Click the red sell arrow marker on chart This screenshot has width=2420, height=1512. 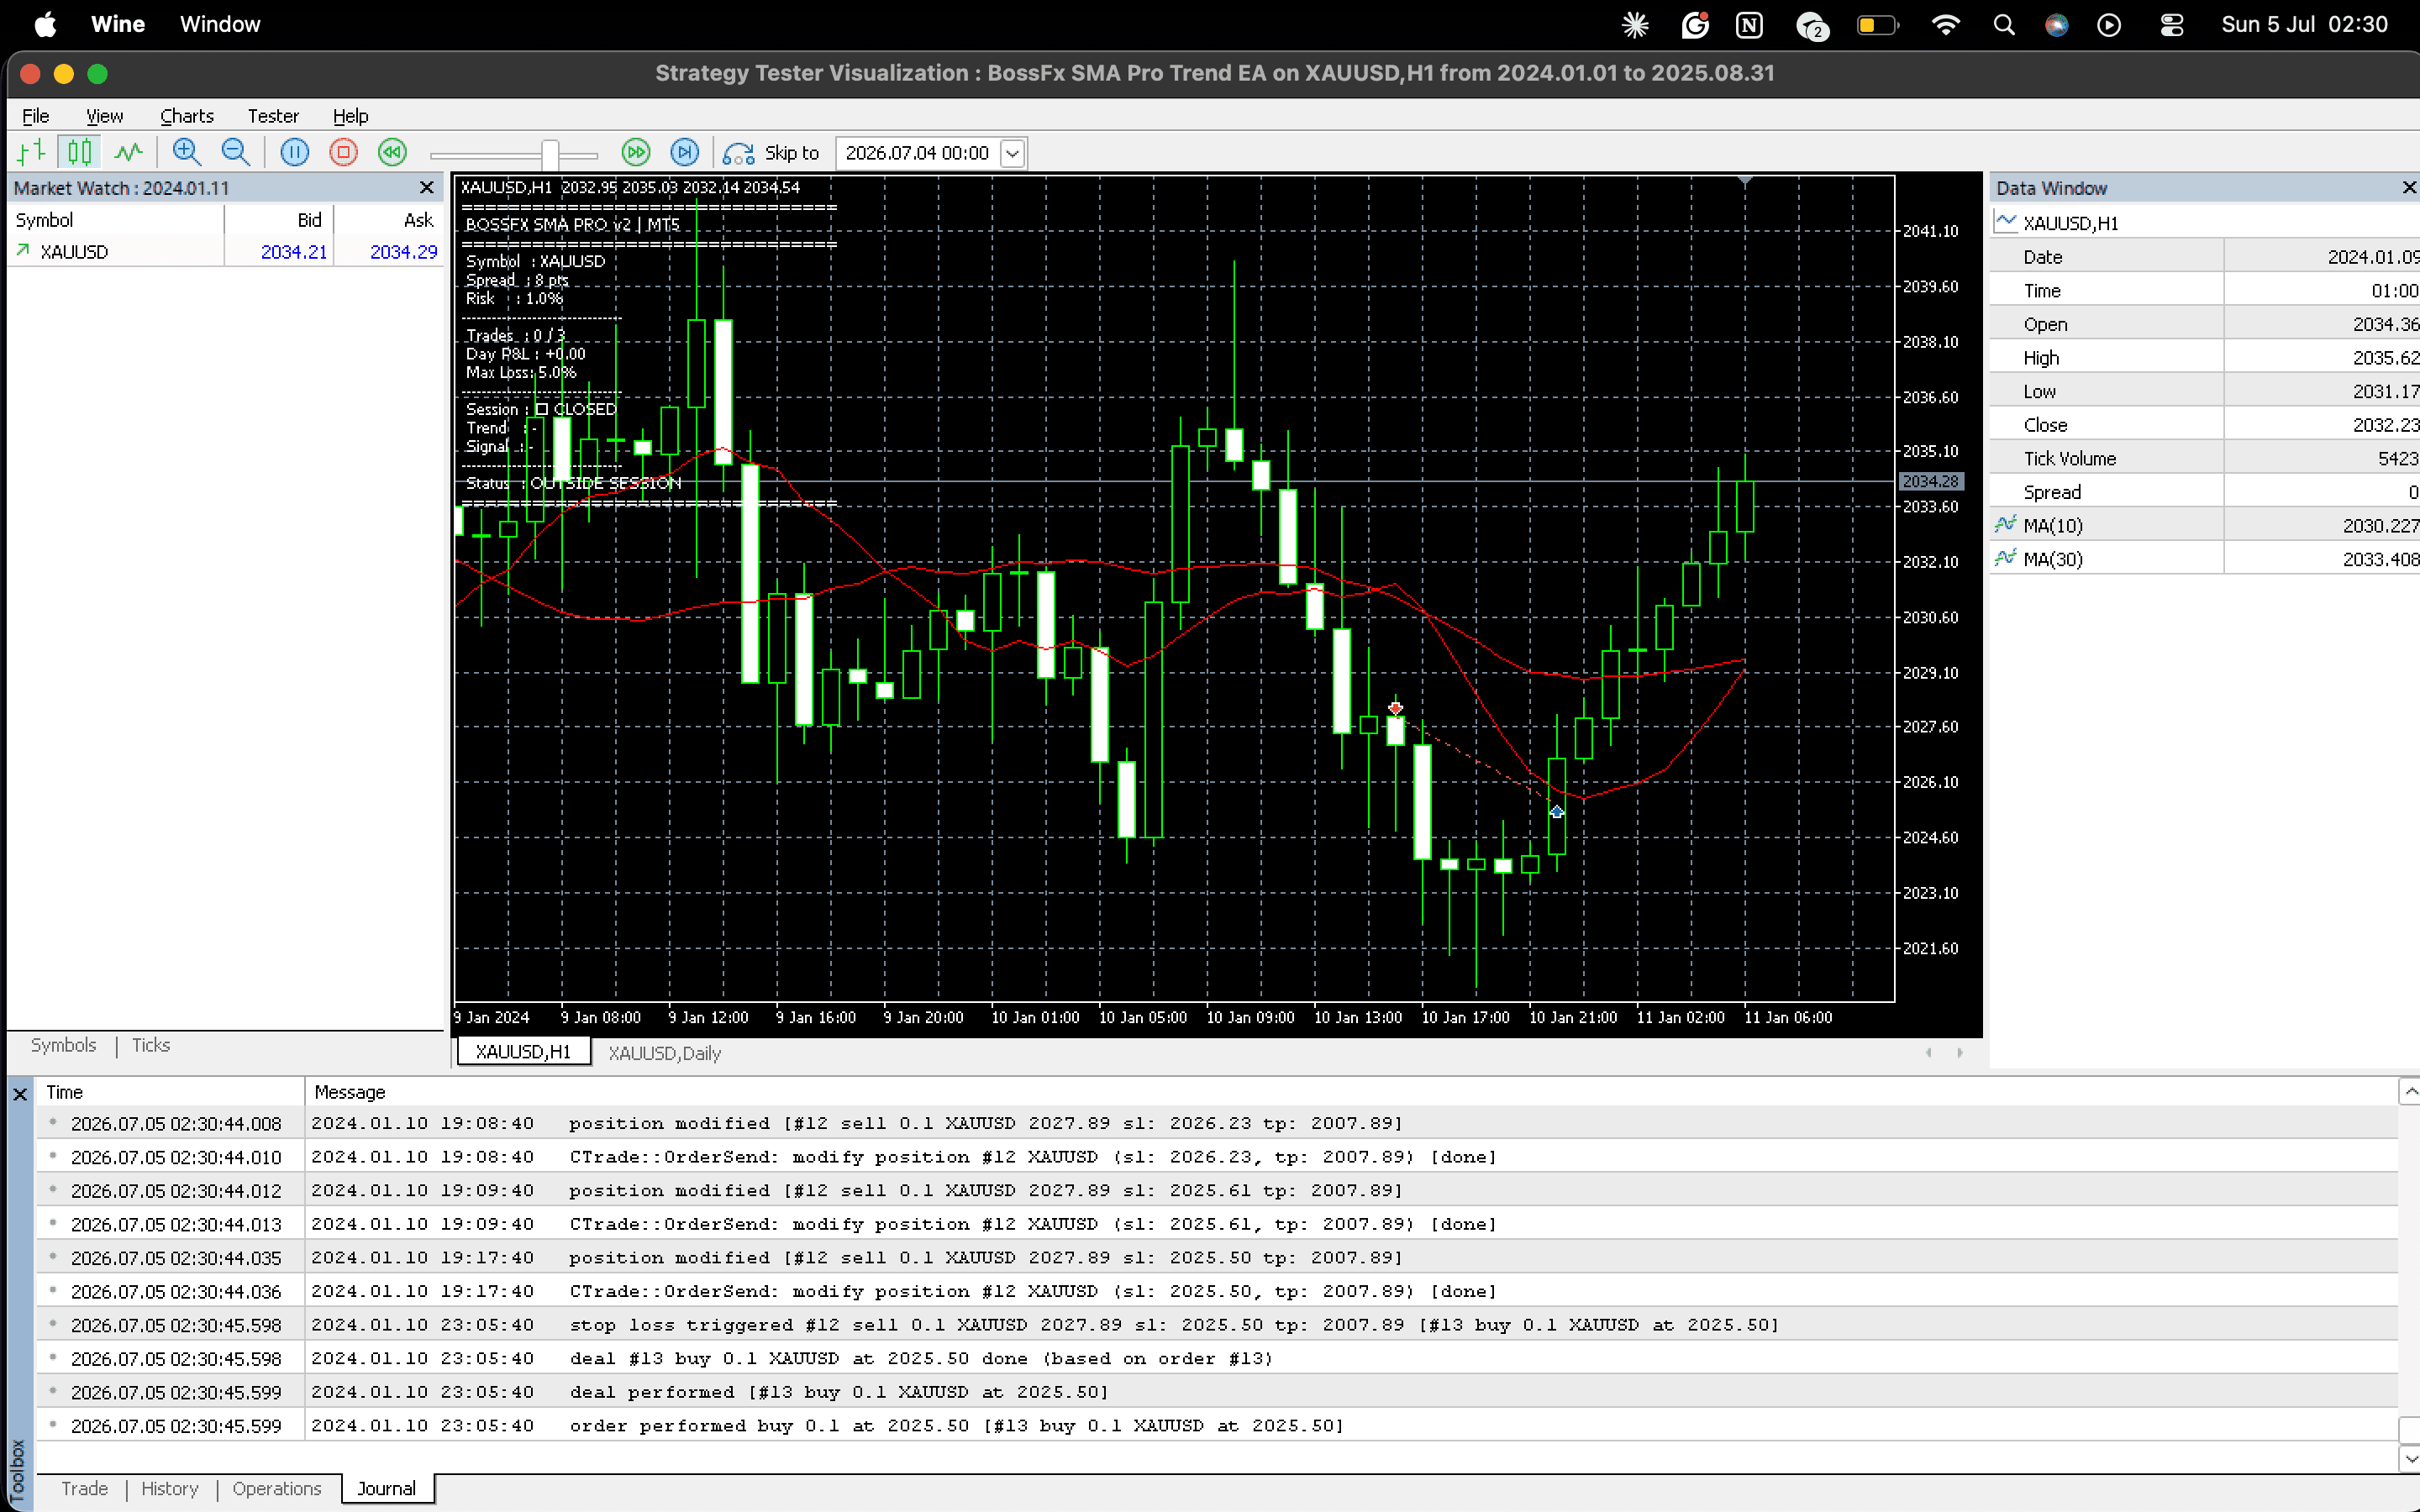point(1395,708)
